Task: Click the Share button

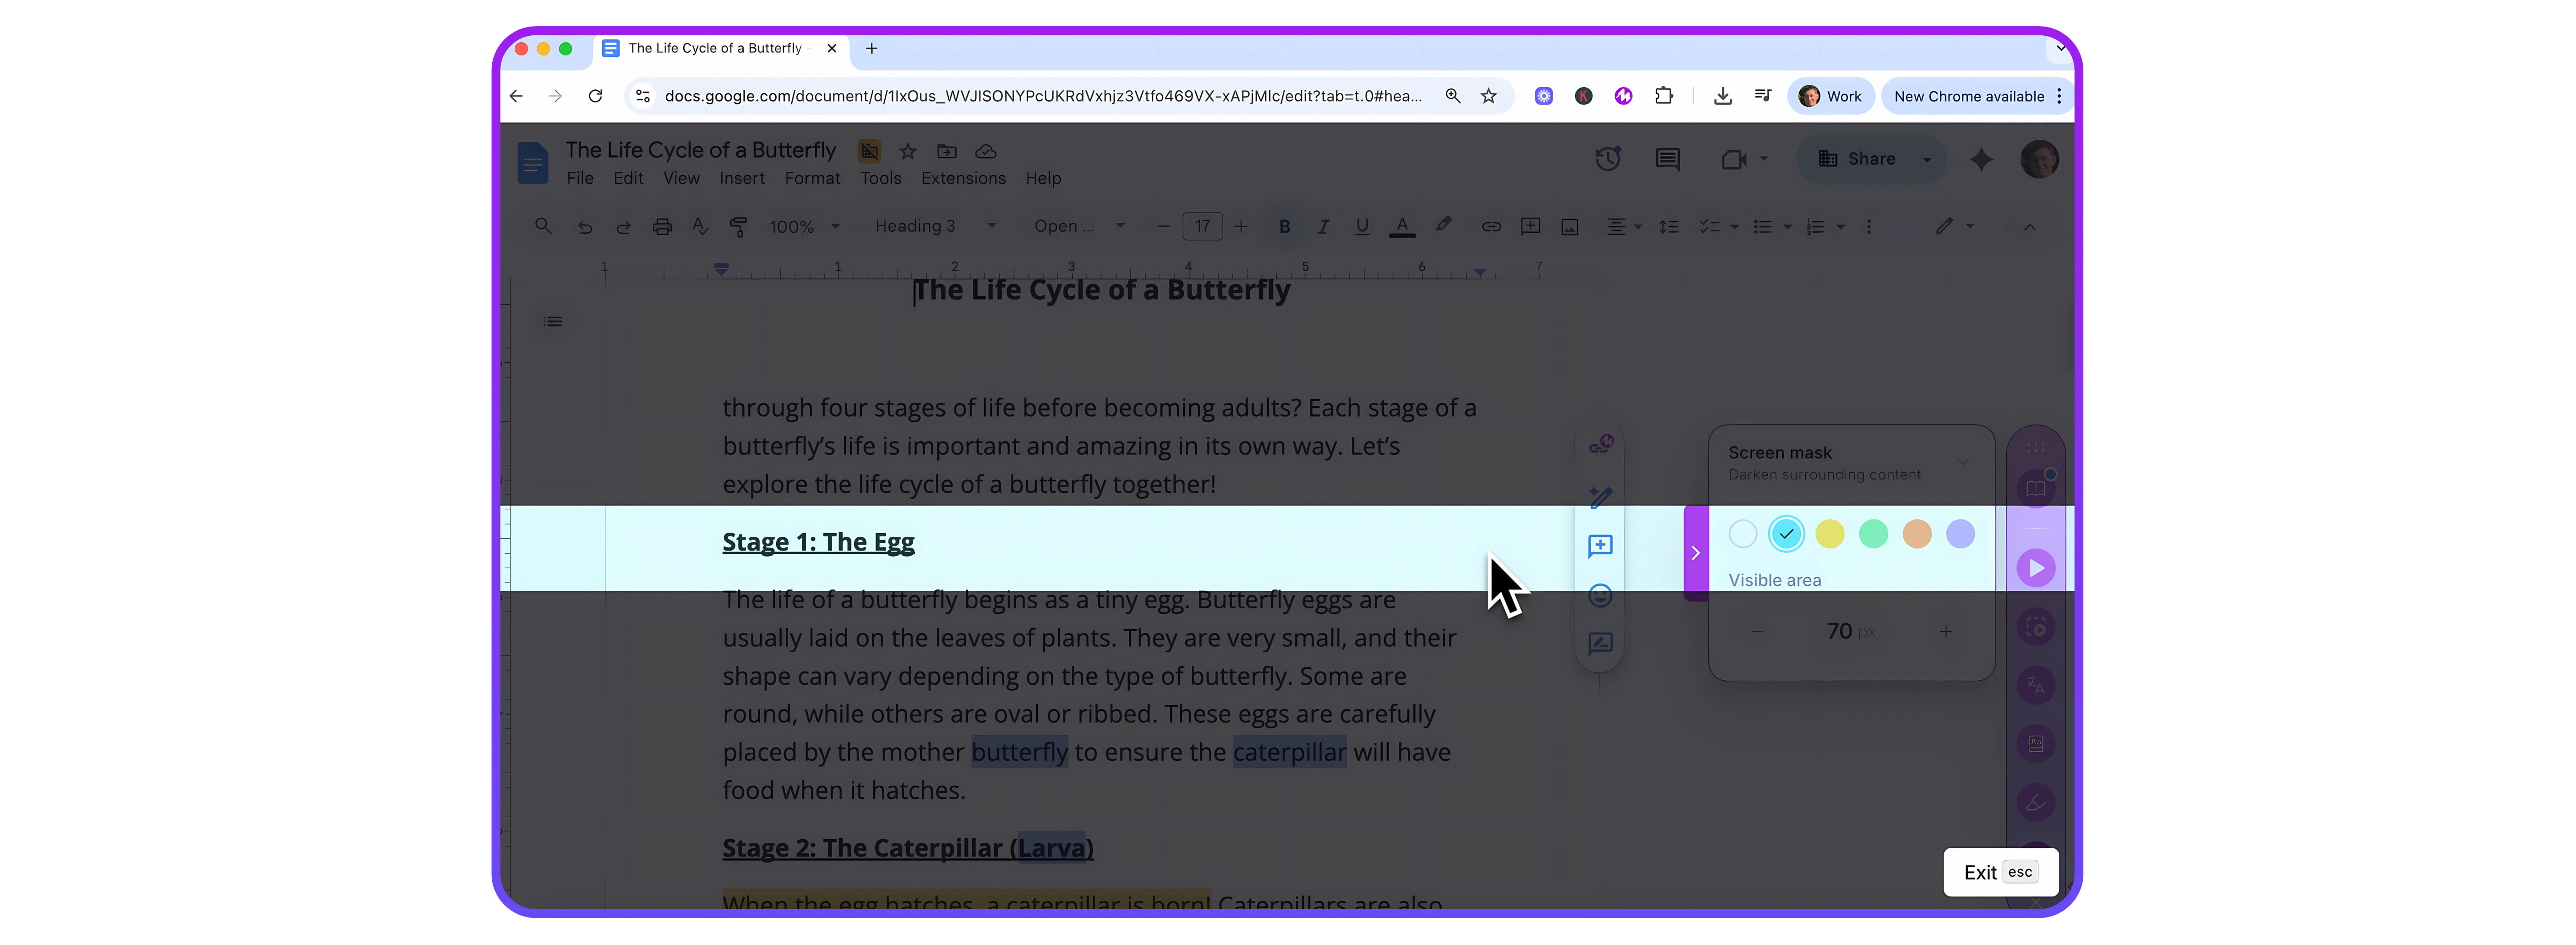Action: (x=1856, y=159)
